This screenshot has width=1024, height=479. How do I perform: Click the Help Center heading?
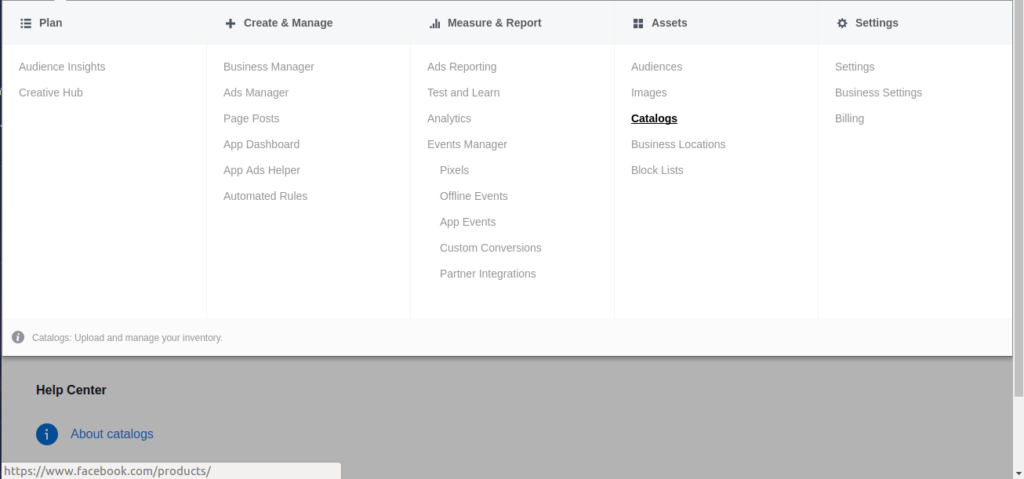(71, 390)
